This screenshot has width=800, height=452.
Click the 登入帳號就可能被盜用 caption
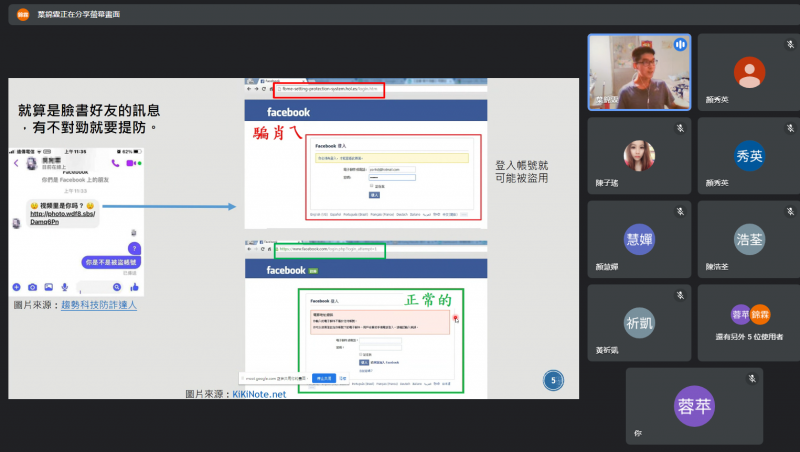[521, 172]
